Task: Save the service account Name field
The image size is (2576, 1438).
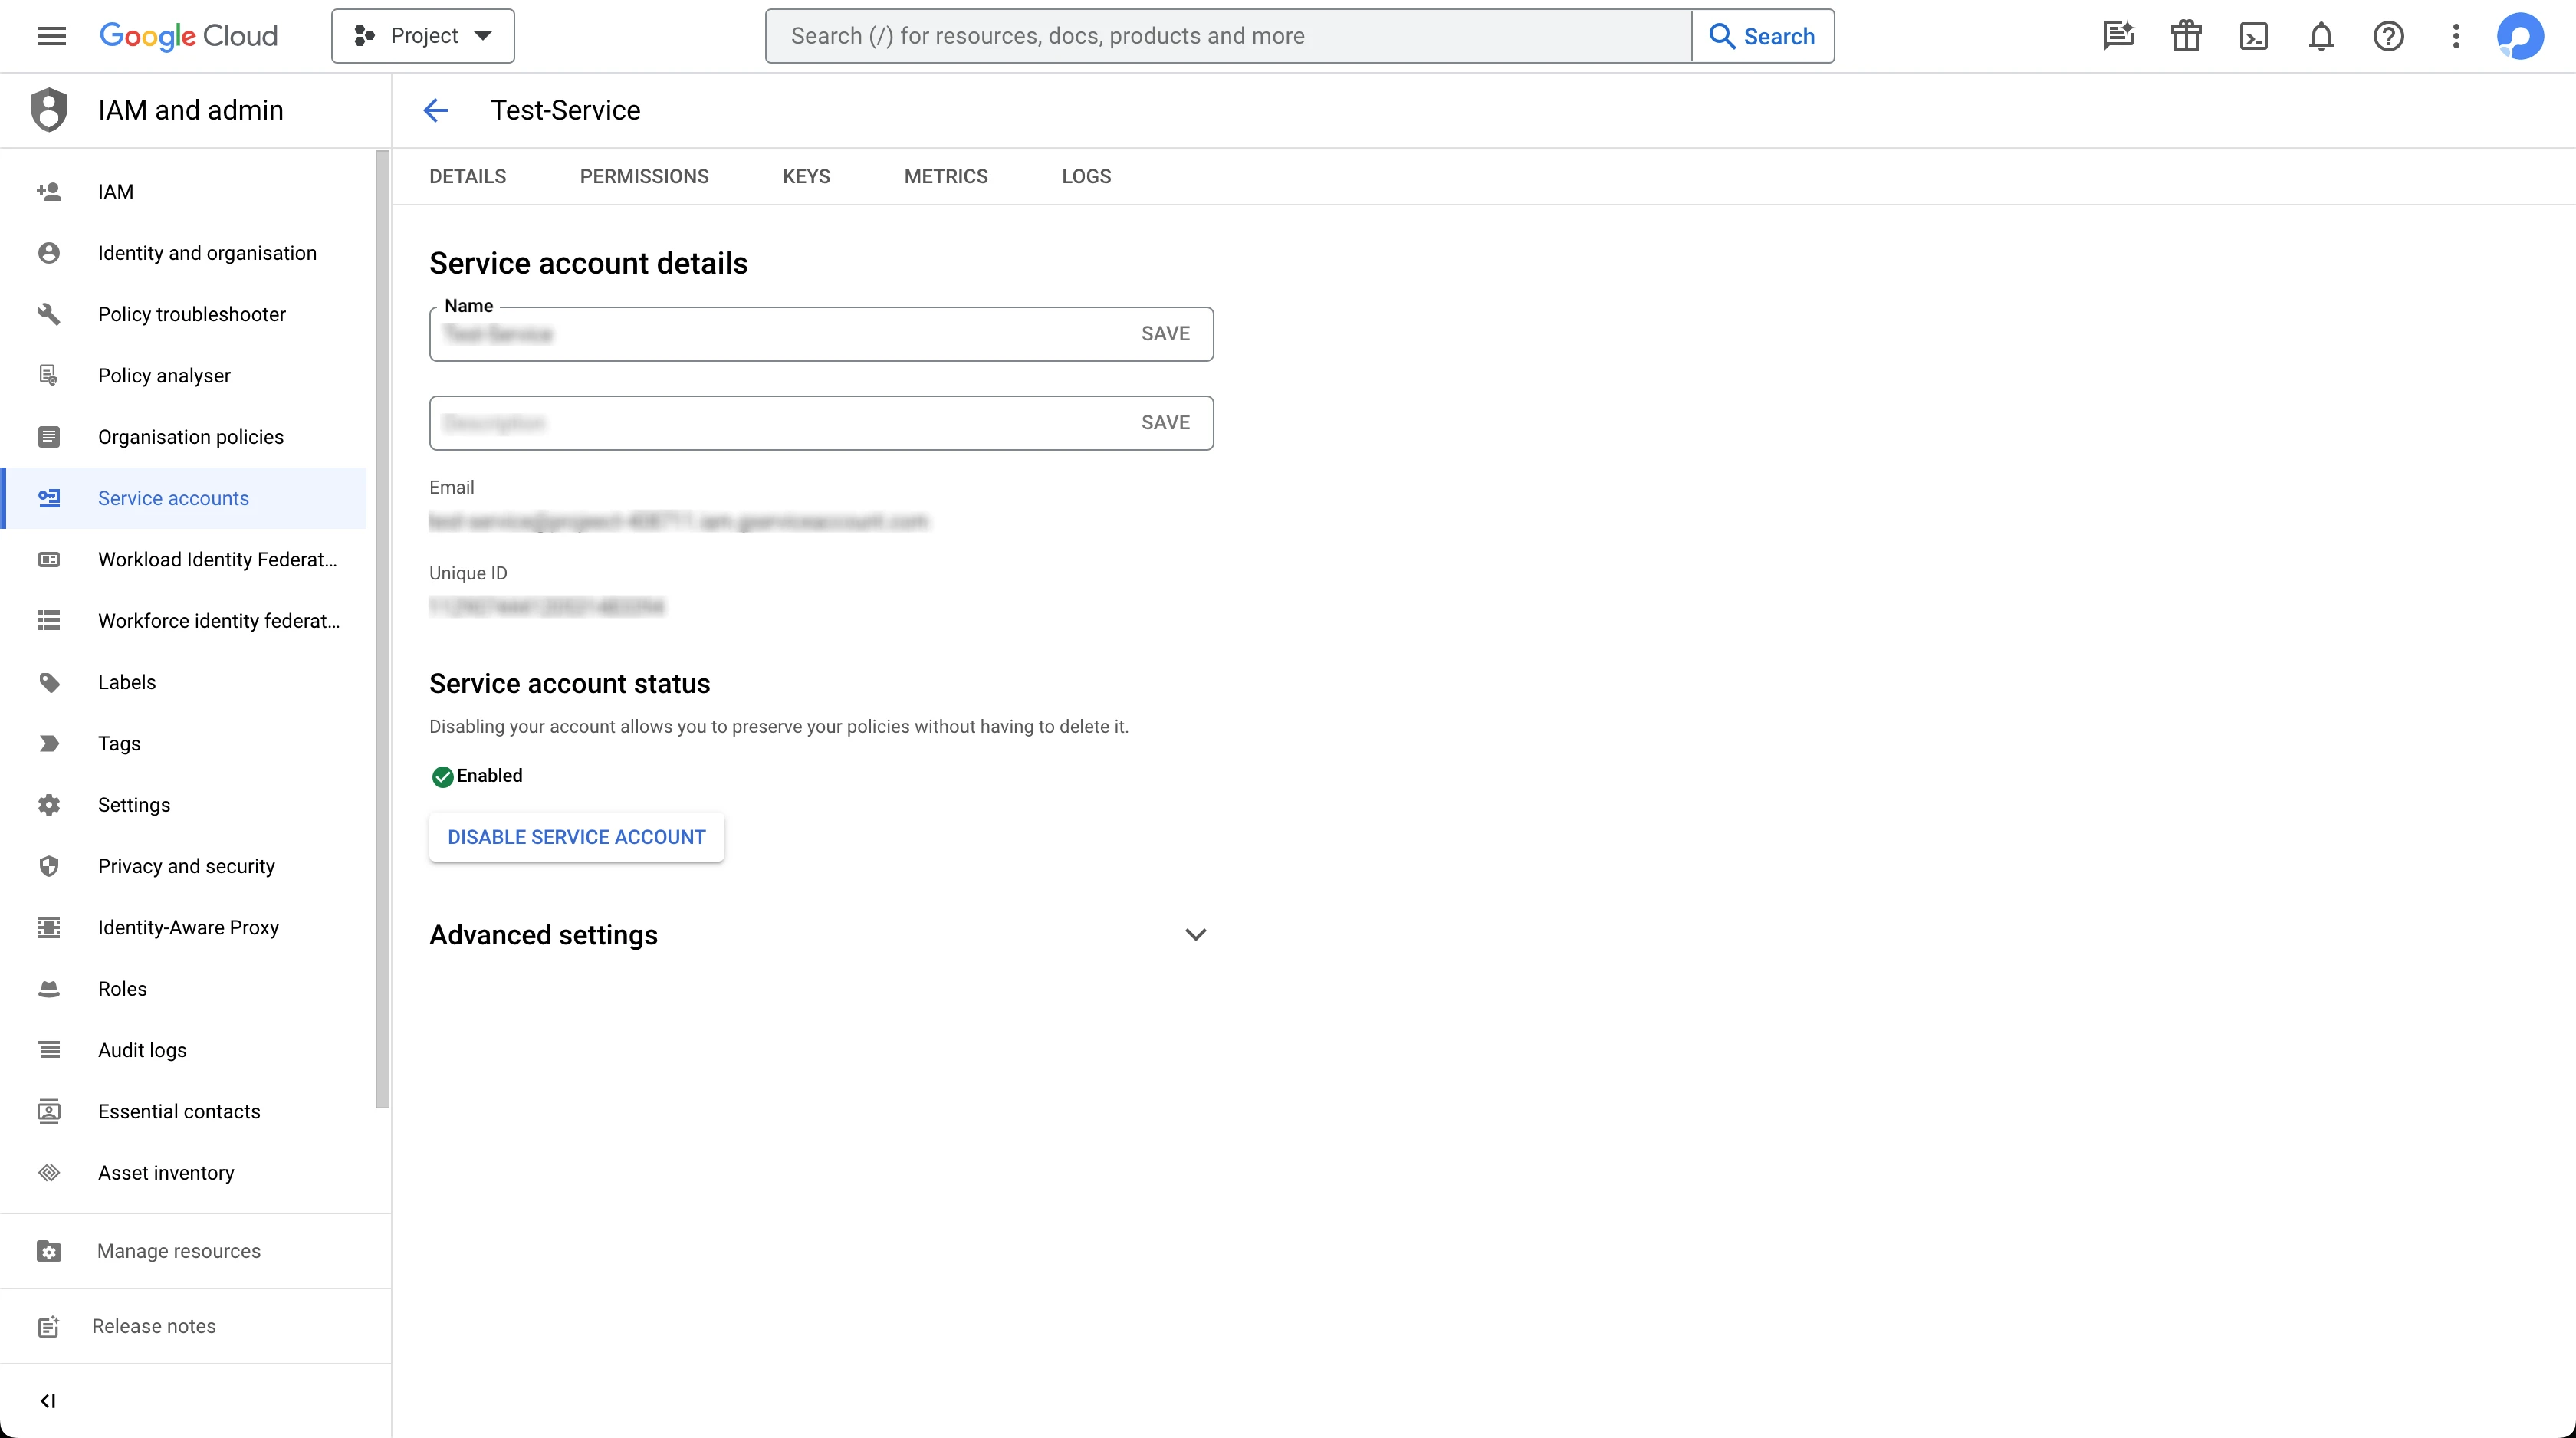Action: [1165, 334]
